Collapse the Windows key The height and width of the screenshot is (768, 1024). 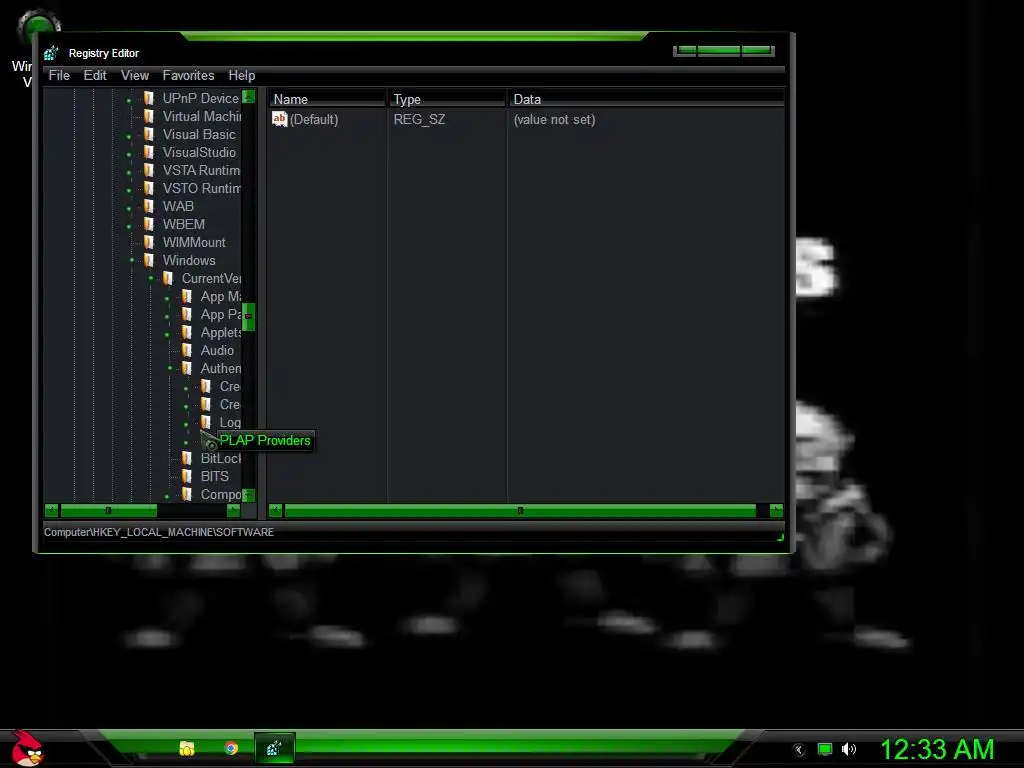point(132,260)
